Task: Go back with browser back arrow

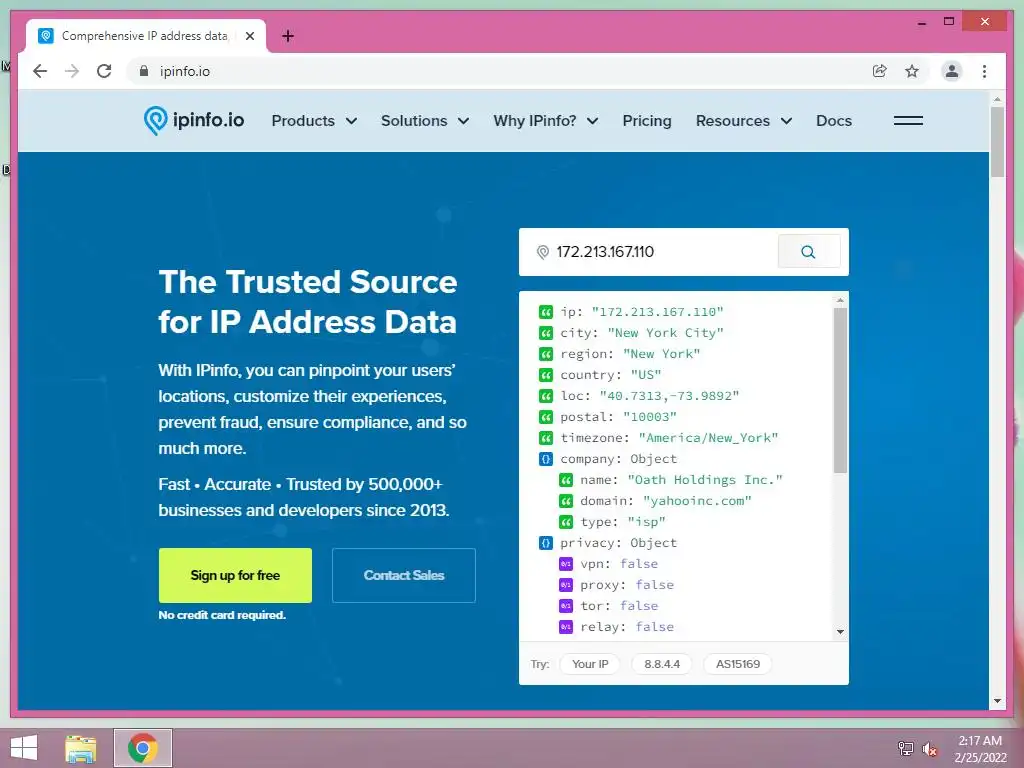Action: click(40, 71)
